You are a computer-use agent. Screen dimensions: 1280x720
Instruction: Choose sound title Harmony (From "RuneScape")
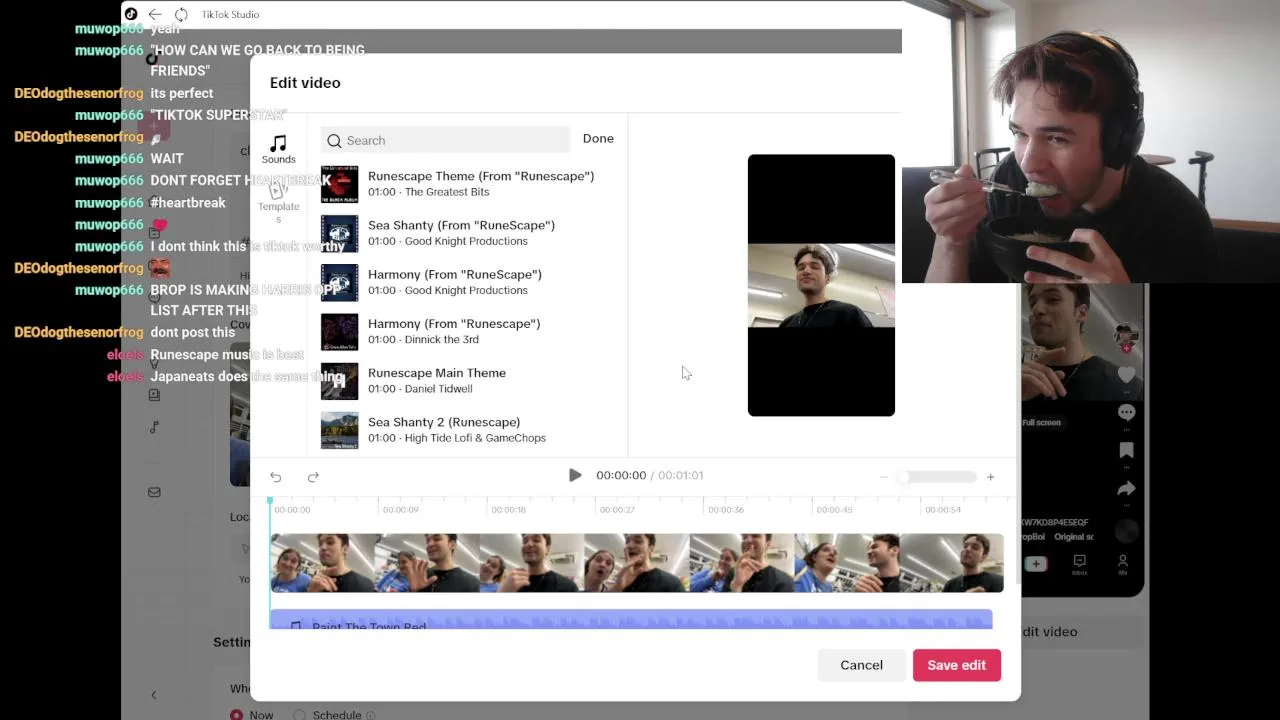pyautogui.click(x=454, y=274)
